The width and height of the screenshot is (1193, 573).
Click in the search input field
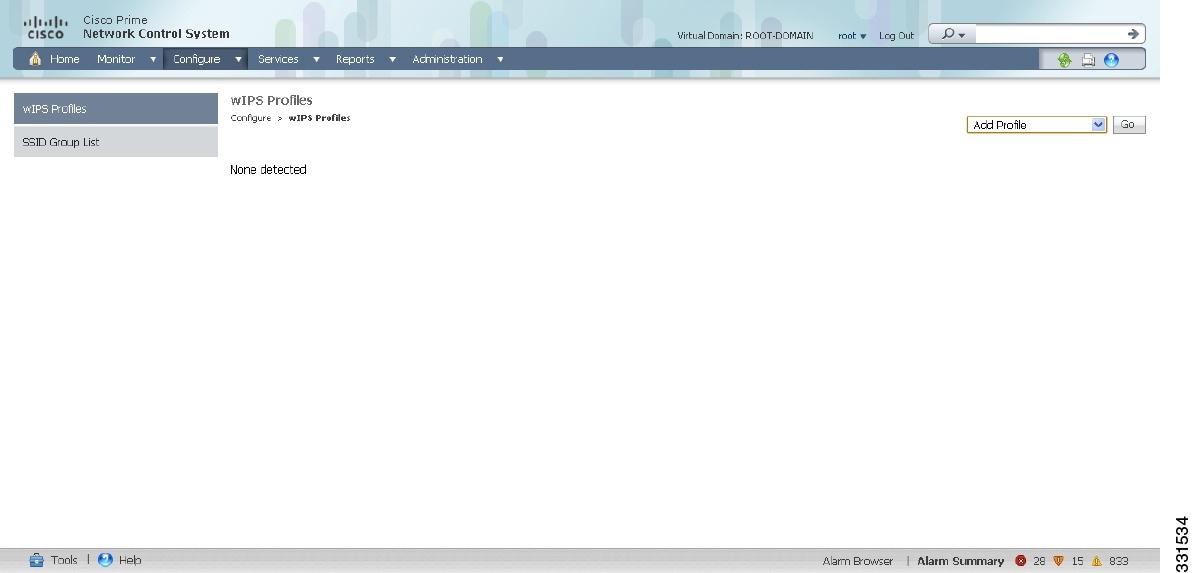pyautogui.click(x=1050, y=33)
